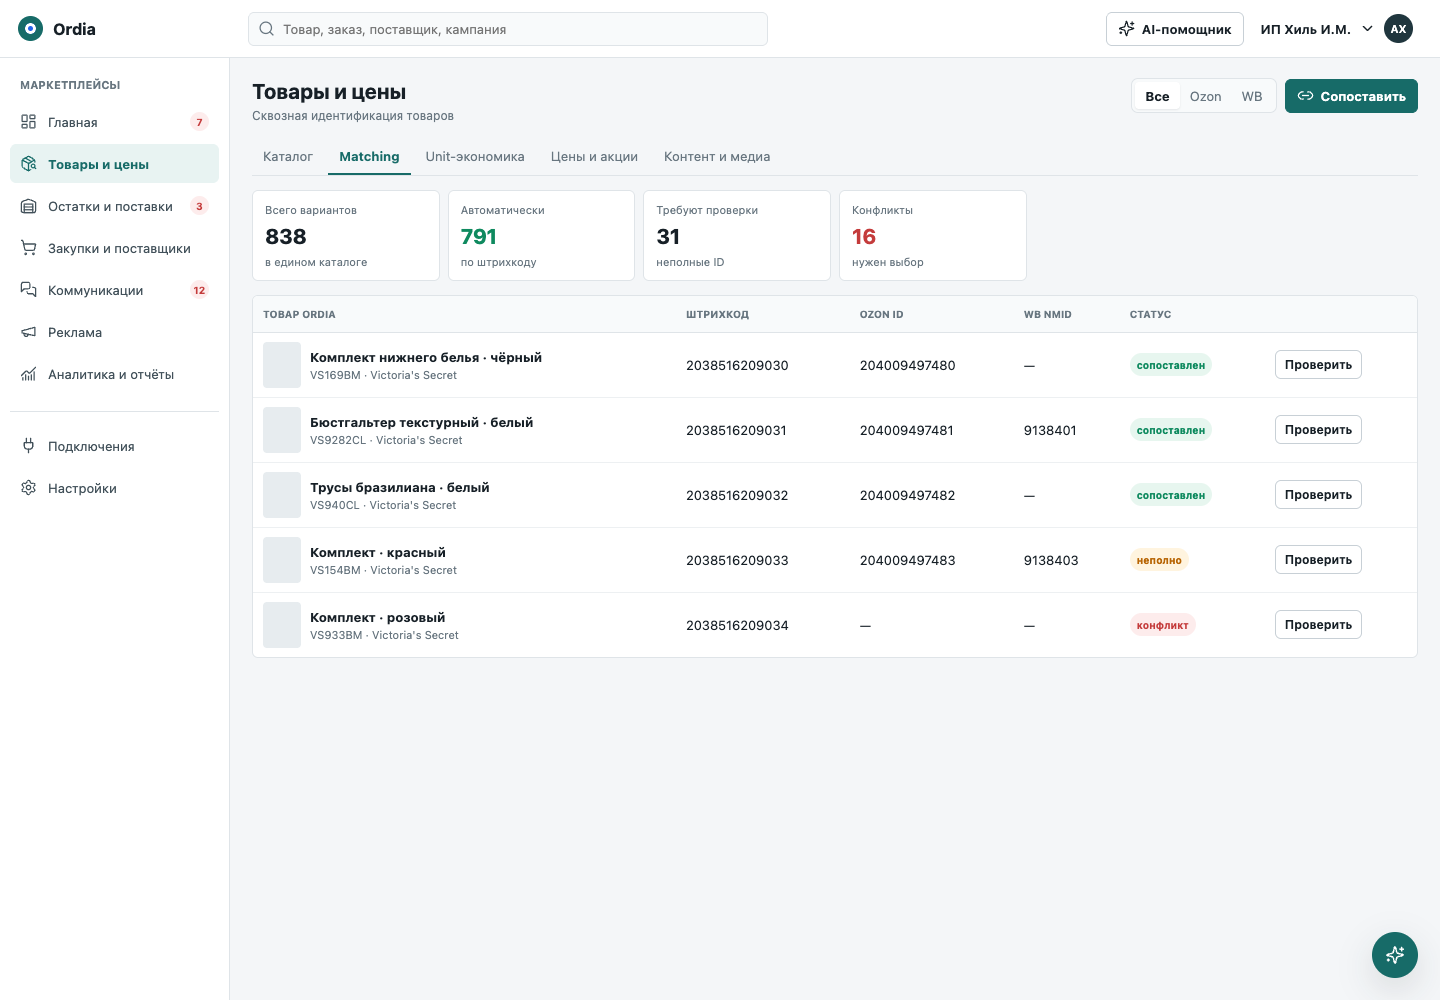Screen dimensions: 1440x1000
Task: Click the sparkle icon in AI-помощник button
Action: (1127, 29)
